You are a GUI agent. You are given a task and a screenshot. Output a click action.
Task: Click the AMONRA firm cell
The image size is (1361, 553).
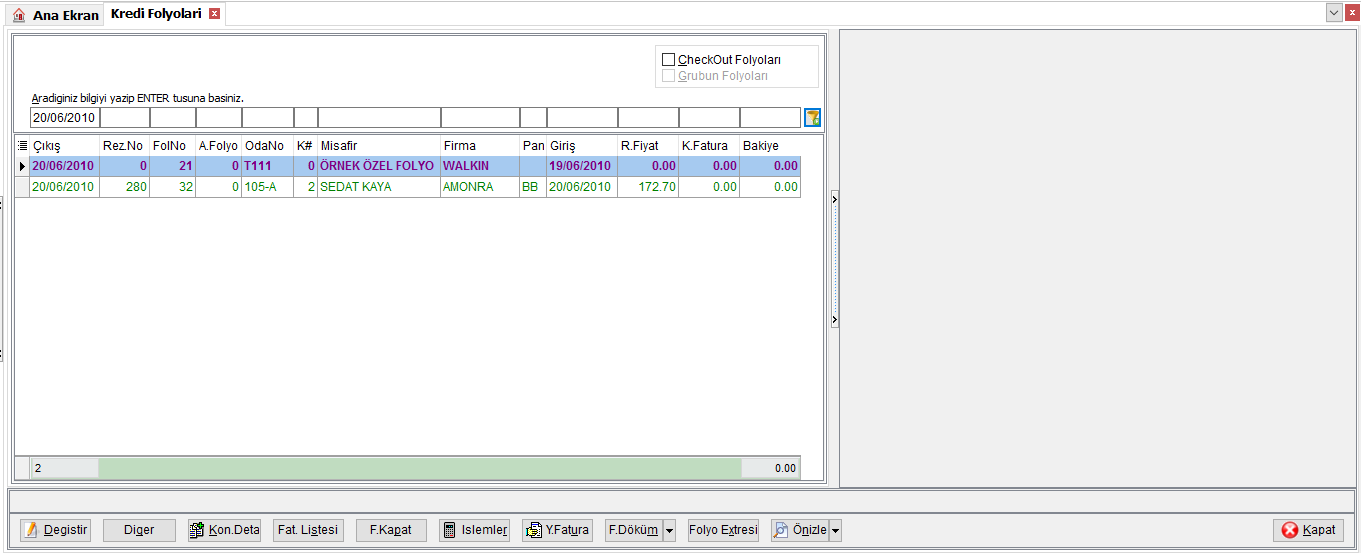(x=480, y=187)
